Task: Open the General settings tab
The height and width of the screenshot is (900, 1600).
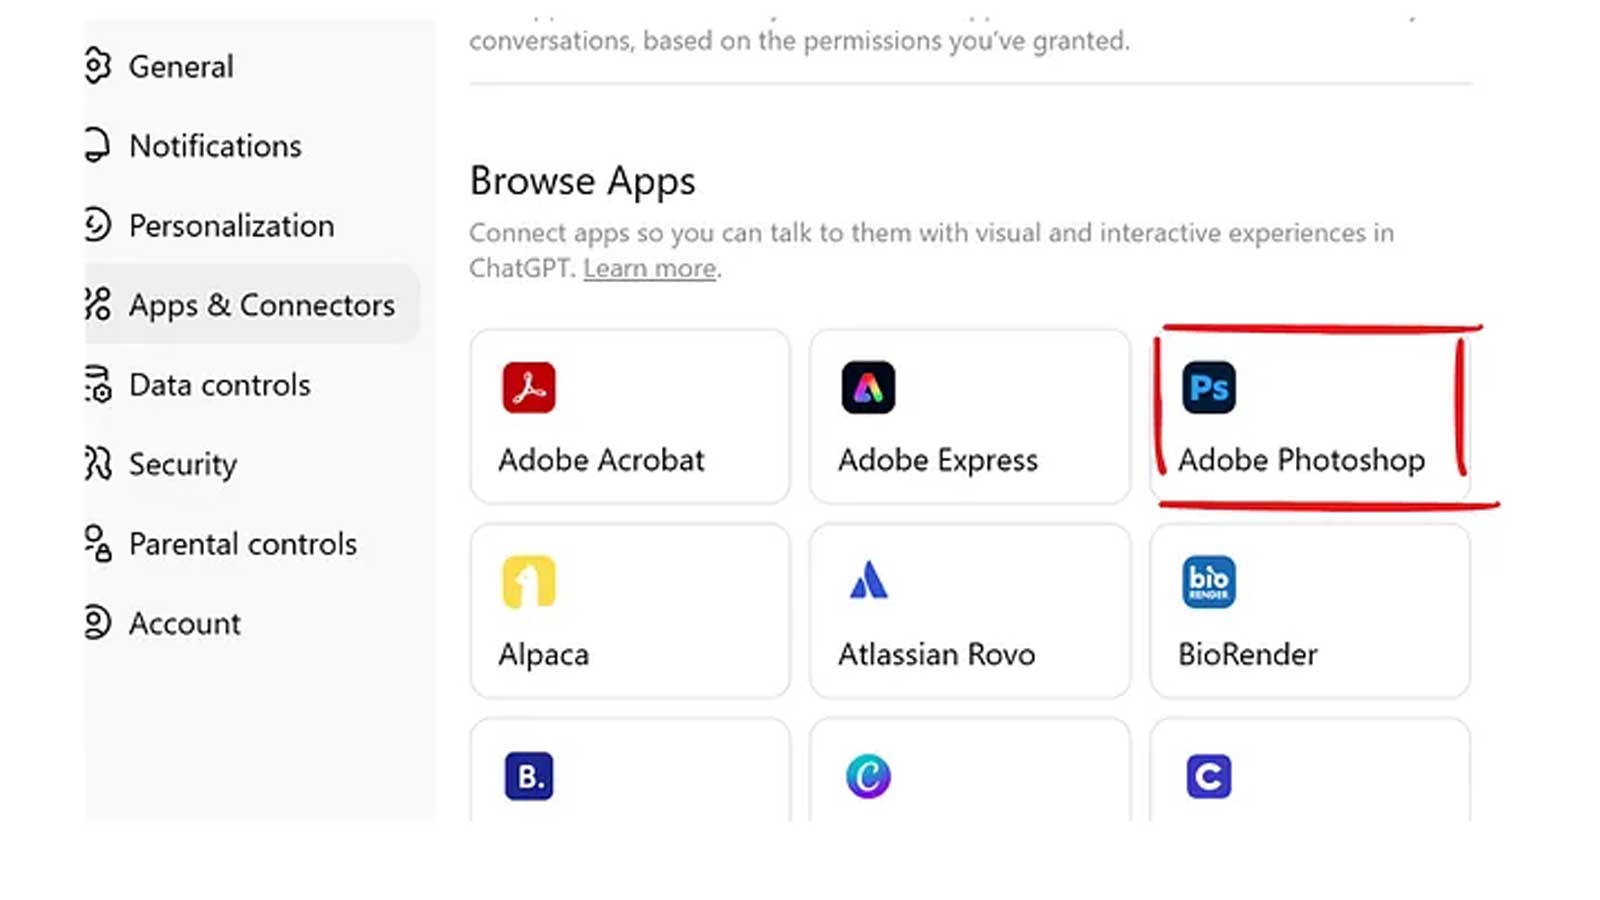Action: [181, 67]
